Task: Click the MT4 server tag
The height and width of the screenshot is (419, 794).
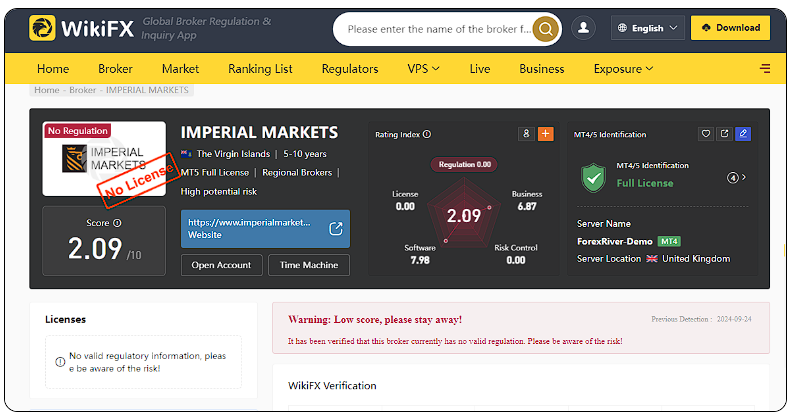Action: coord(669,241)
